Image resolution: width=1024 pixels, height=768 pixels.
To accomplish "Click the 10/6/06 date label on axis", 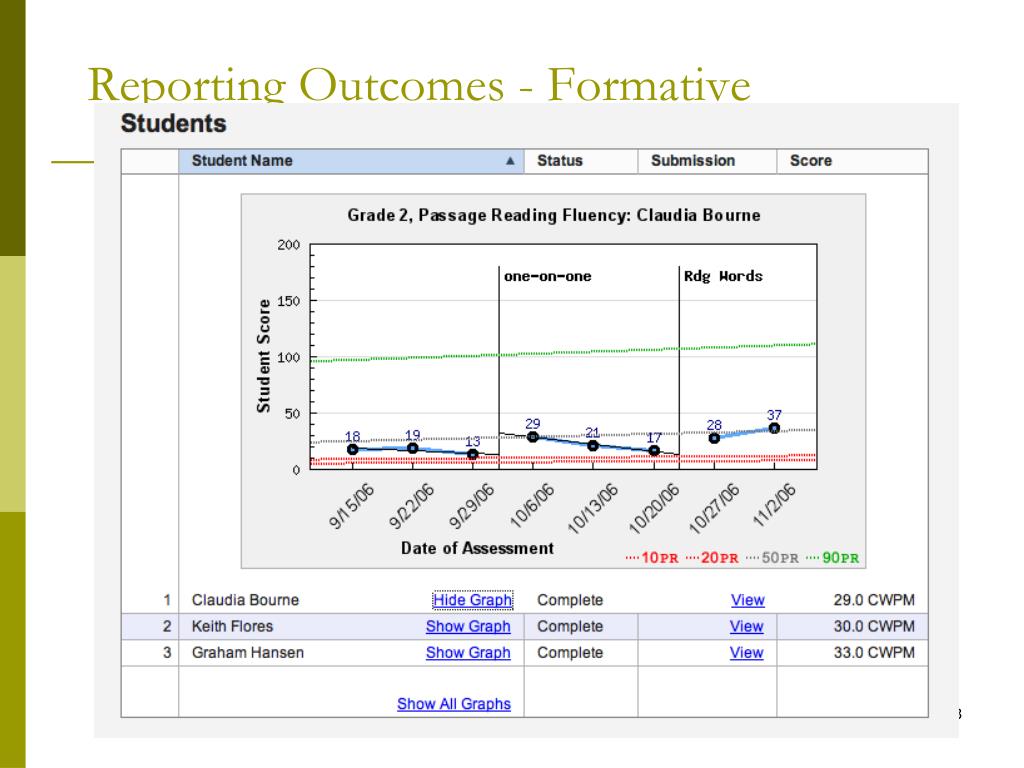I will click(532, 505).
